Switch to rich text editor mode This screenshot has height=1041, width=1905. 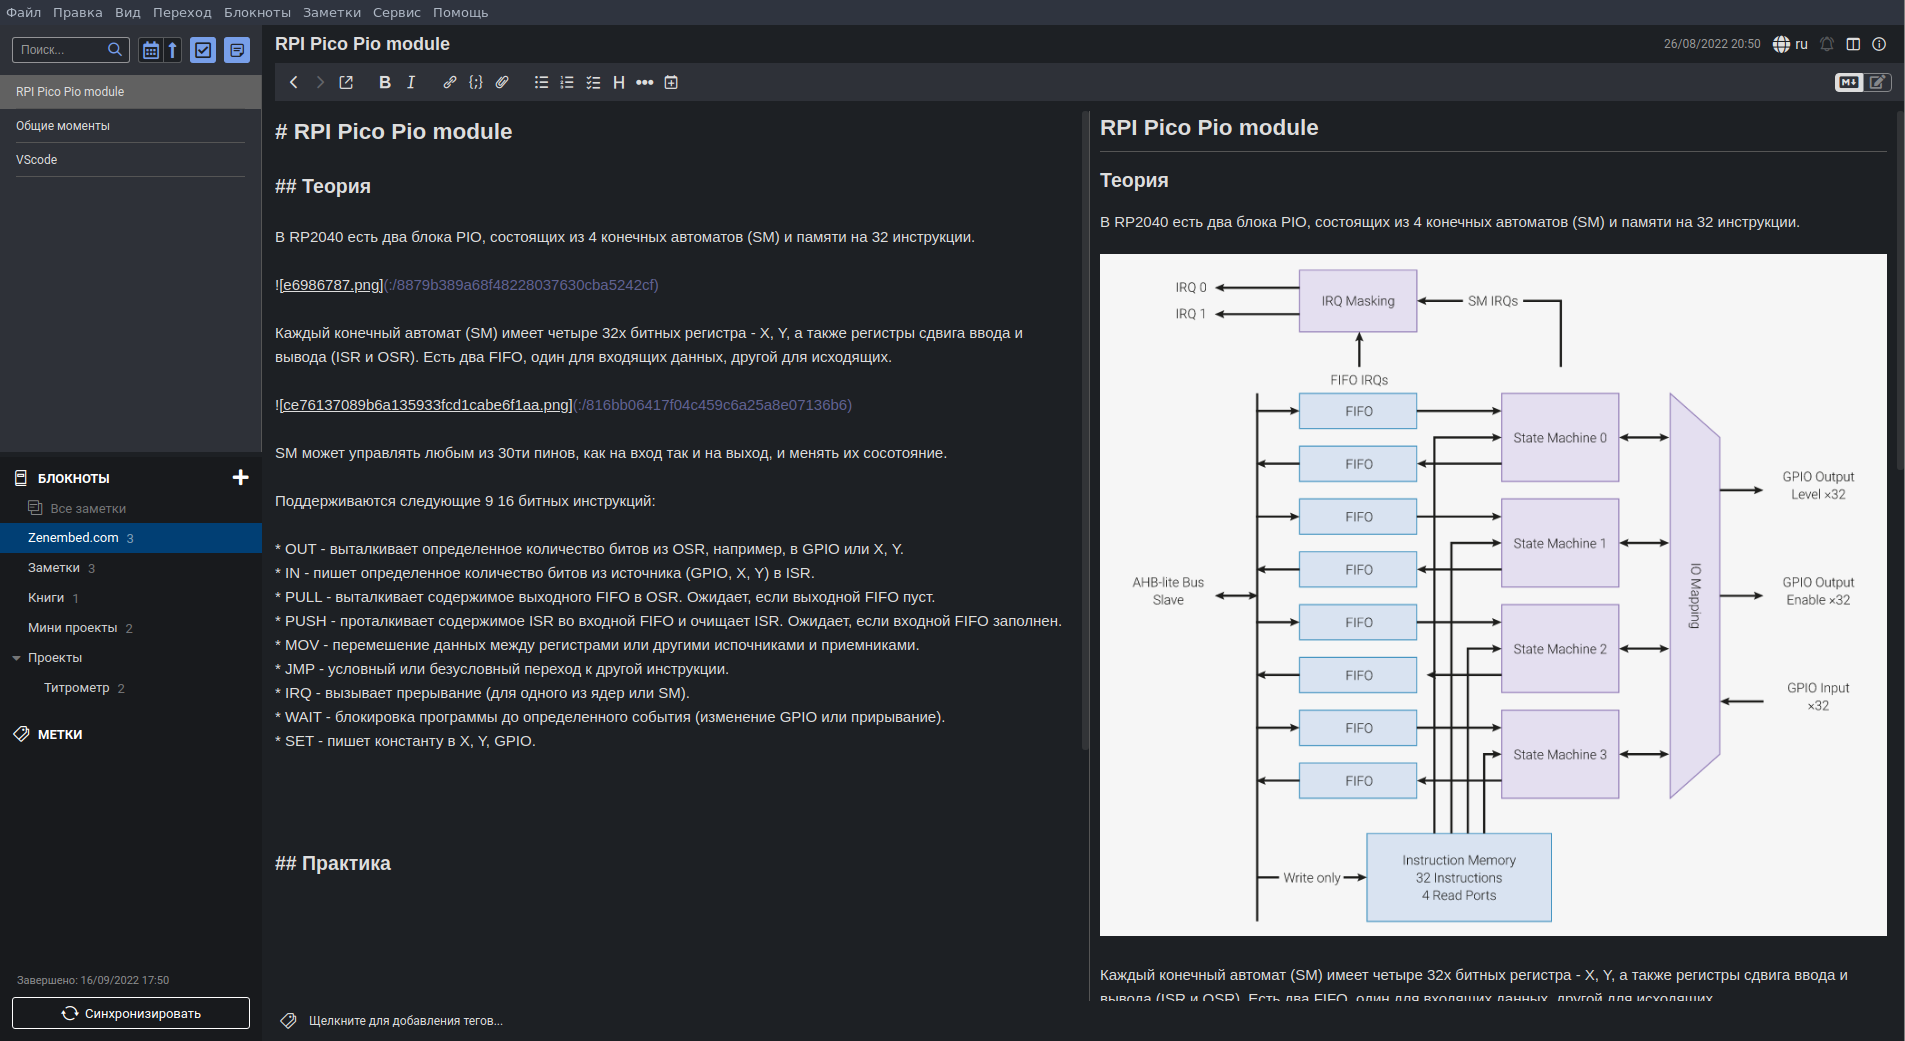pyautogui.click(x=1878, y=82)
